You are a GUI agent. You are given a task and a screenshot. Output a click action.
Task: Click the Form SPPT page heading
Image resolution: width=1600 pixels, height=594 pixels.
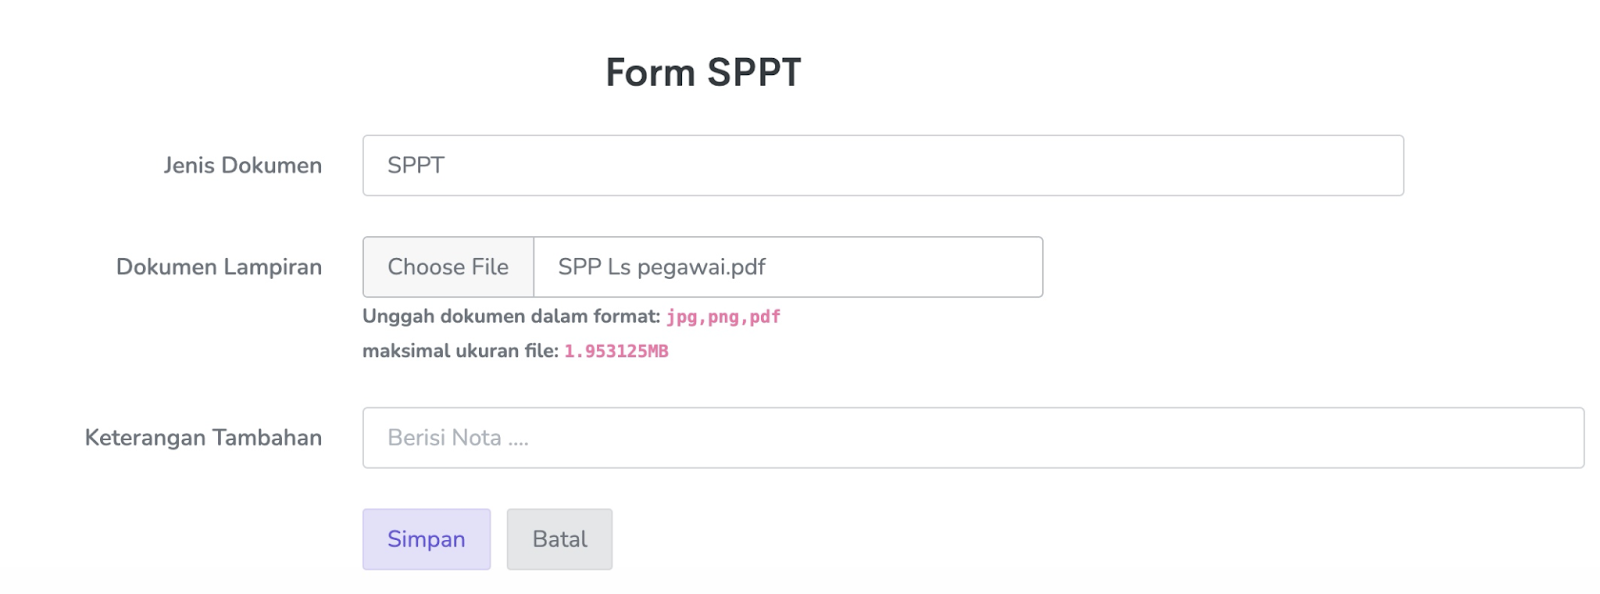click(703, 73)
